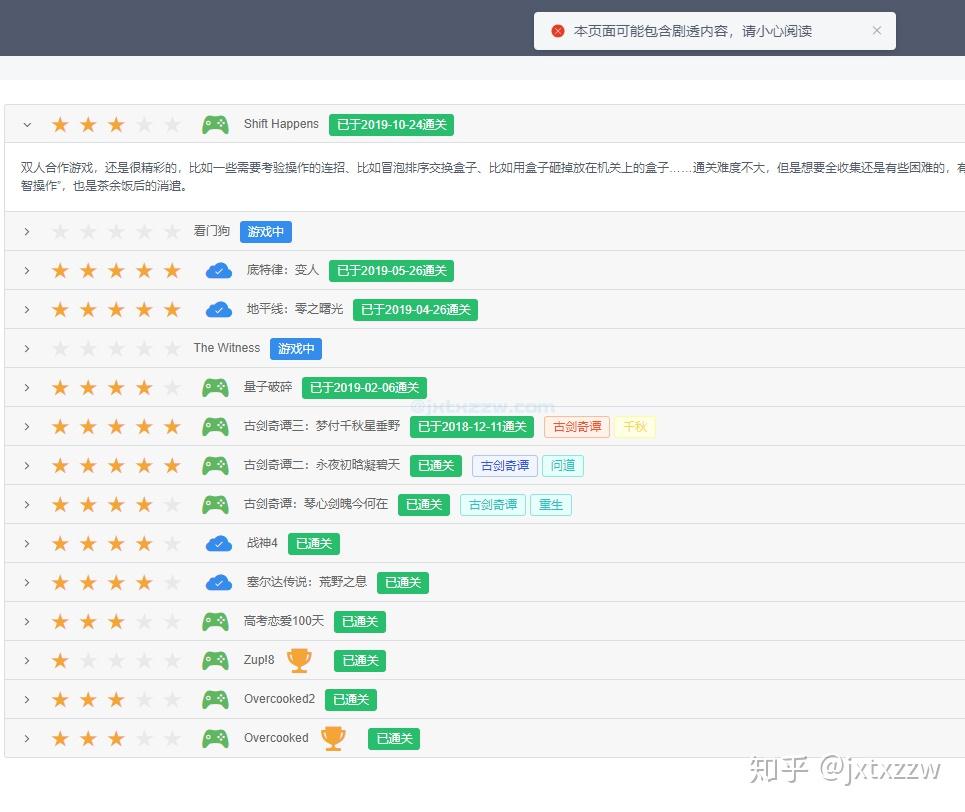Viewport: 965px width, 812px height.
Task: Expand the 古剑奇谭二：永夜初晗凝碧天 row
Action: pyautogui.click(x=27, y=465)
